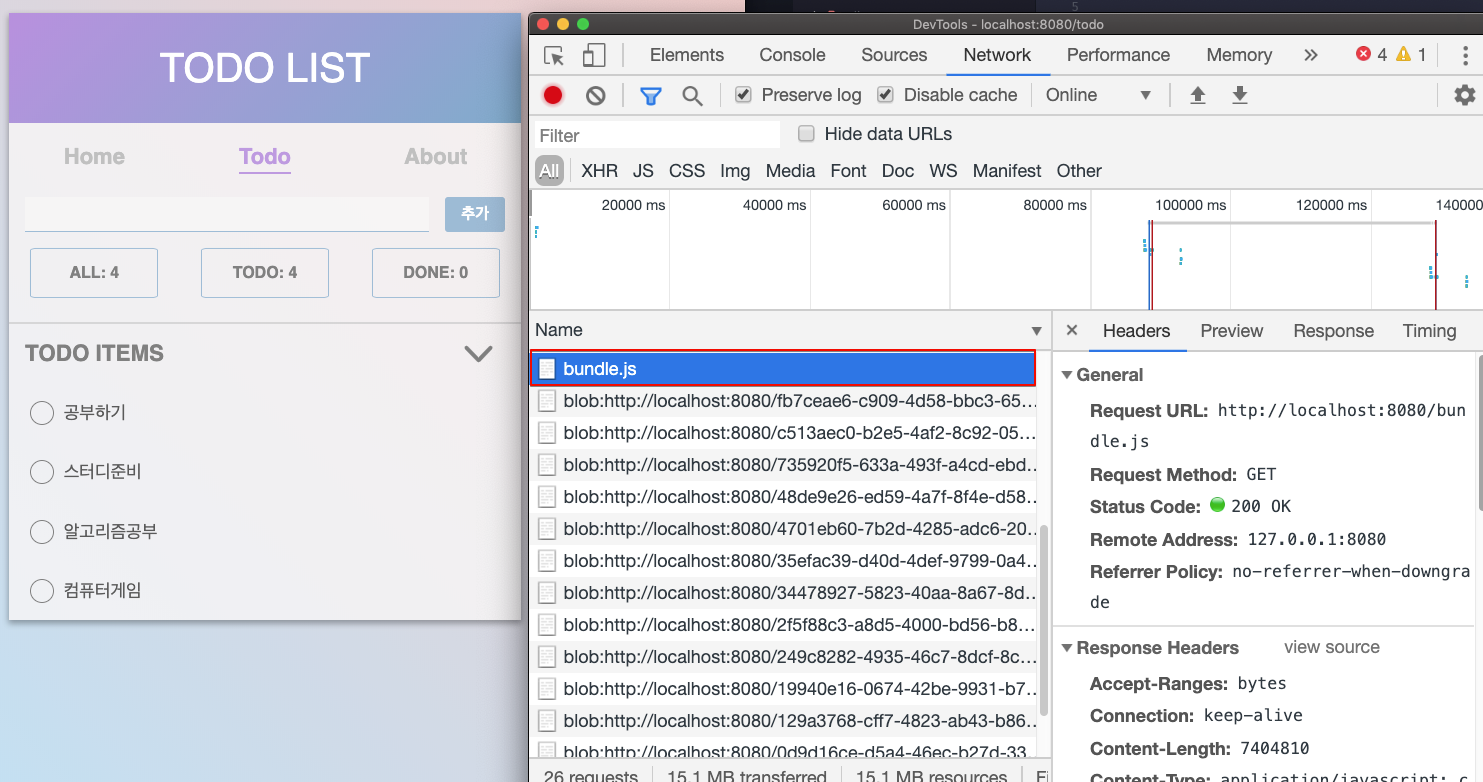Activate the inspect element picker icon
This screenshot has width=1483, height=782.
tap(554, 55)
